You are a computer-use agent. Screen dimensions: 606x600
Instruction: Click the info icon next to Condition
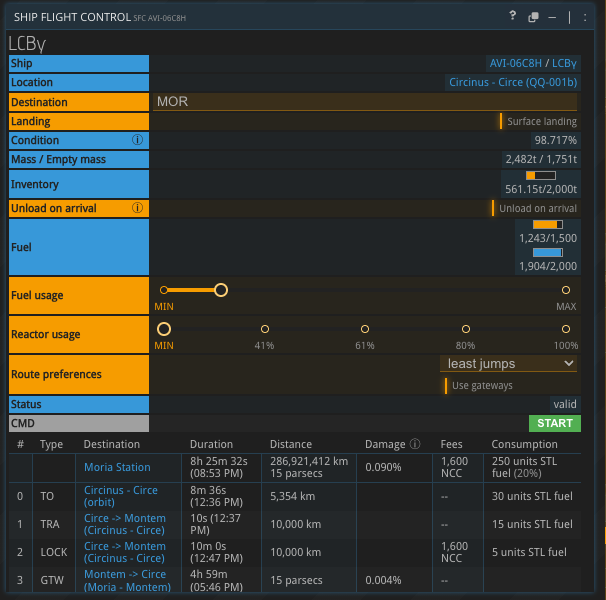click(138, 141)
